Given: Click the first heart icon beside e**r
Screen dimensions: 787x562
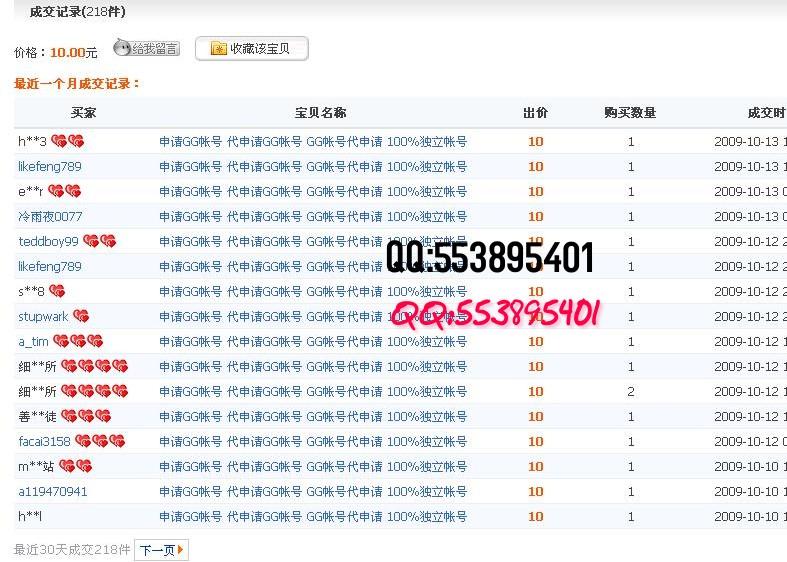Looking at the screenshot, I should 56,191.
